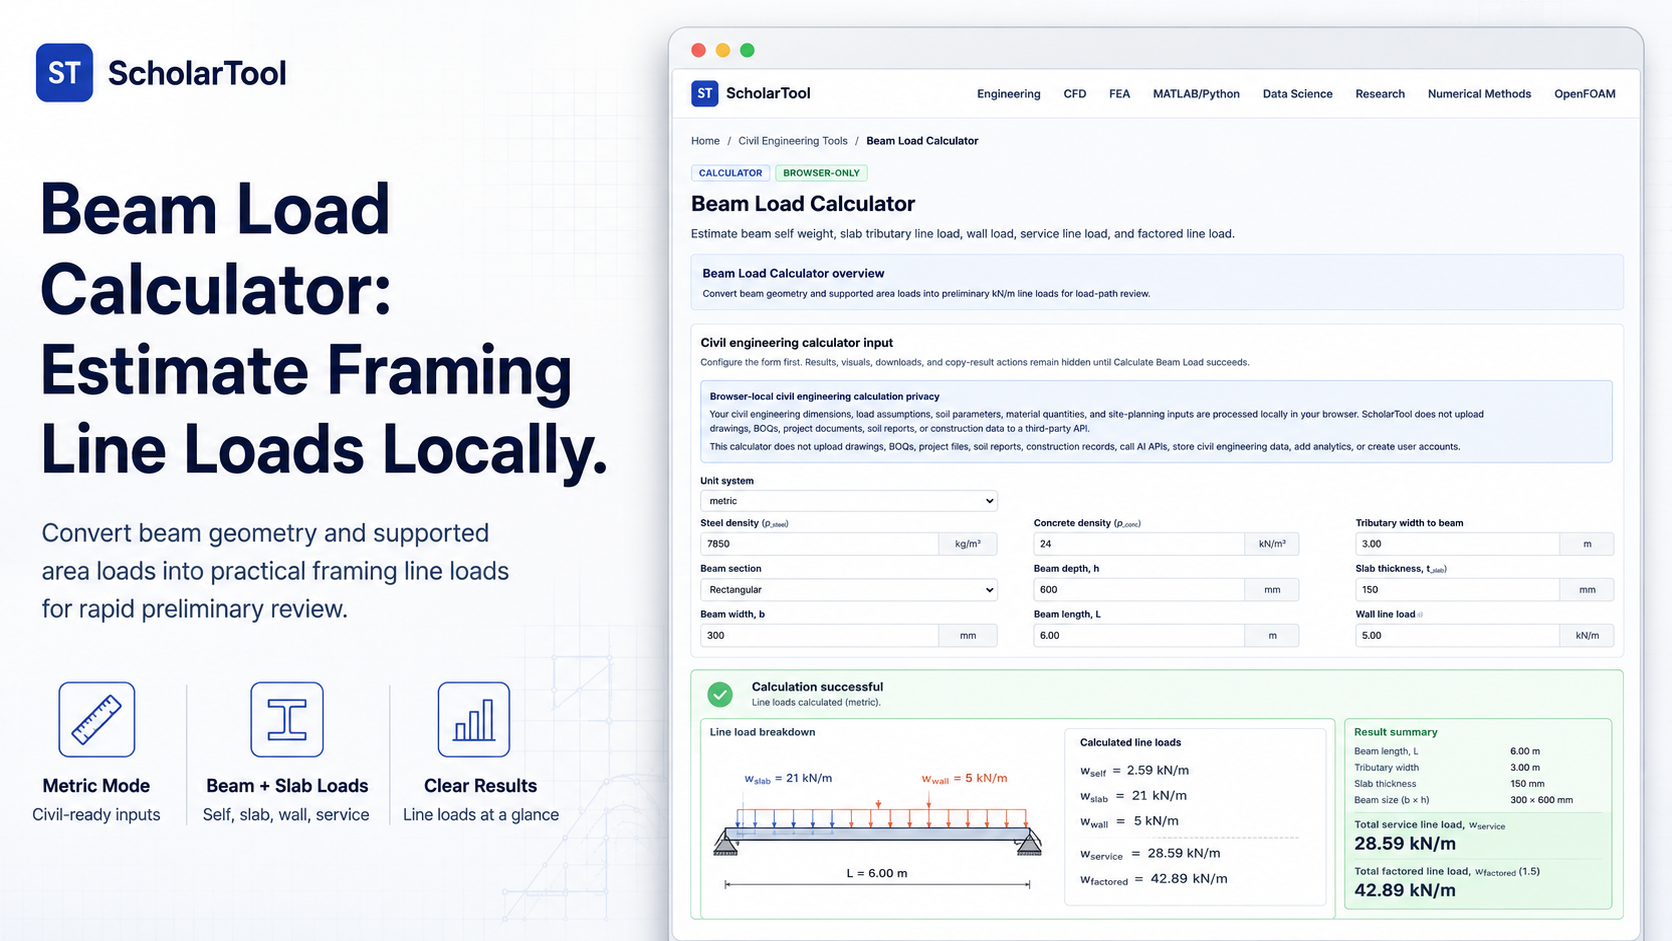Click the Civil engineering calculator input heading

coord(796,342)
